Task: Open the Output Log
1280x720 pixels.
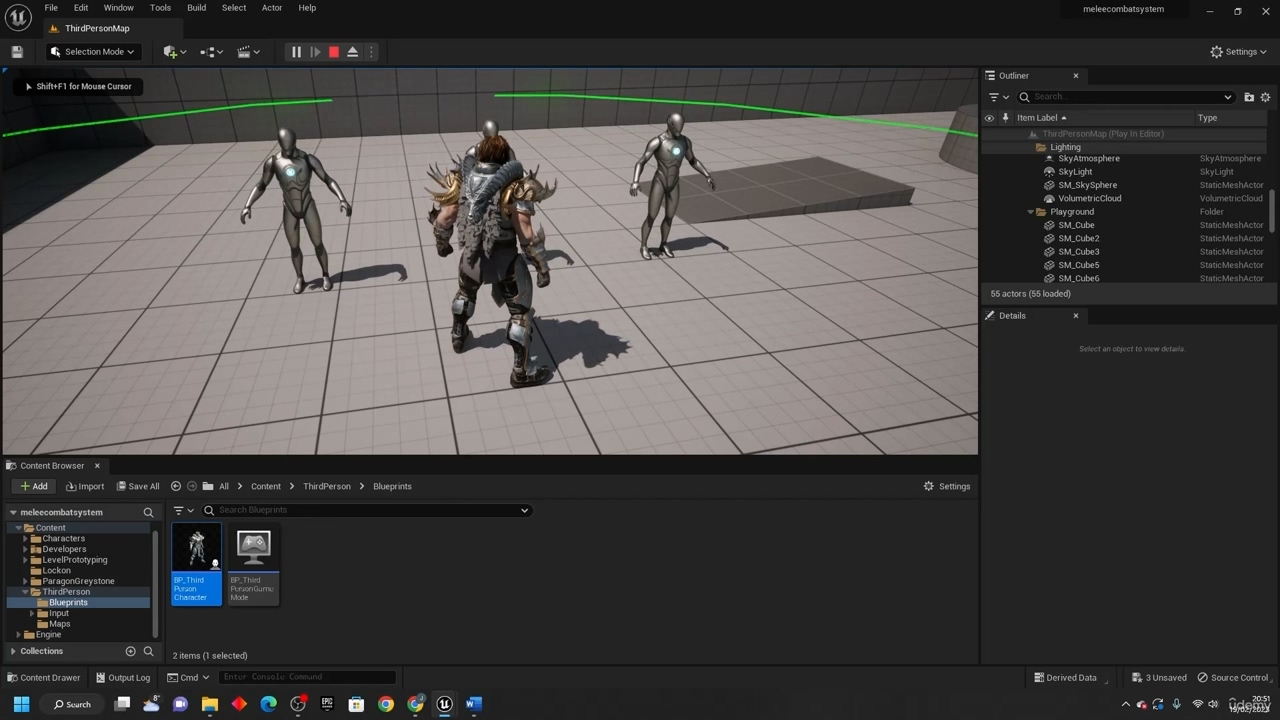Action: tap(123, 677)
